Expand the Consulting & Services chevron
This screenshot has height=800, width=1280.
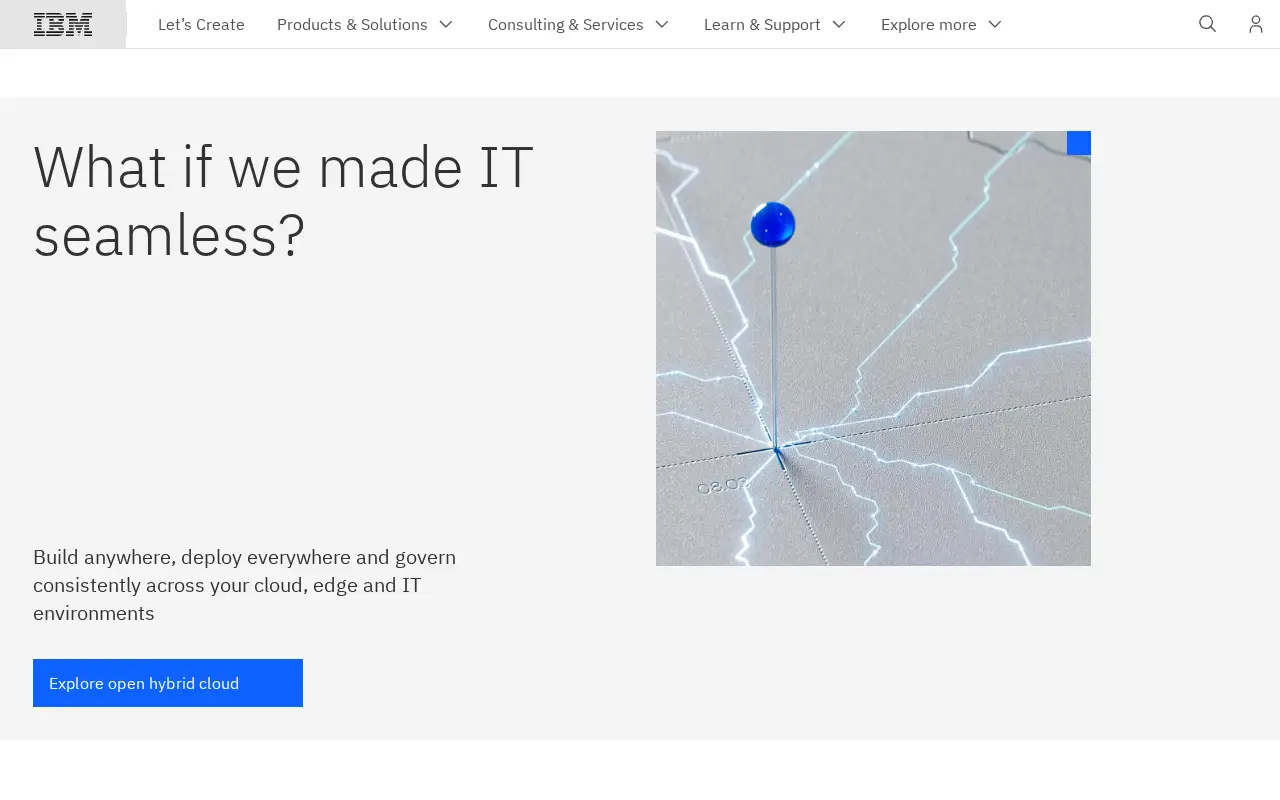tap(662, 24)
